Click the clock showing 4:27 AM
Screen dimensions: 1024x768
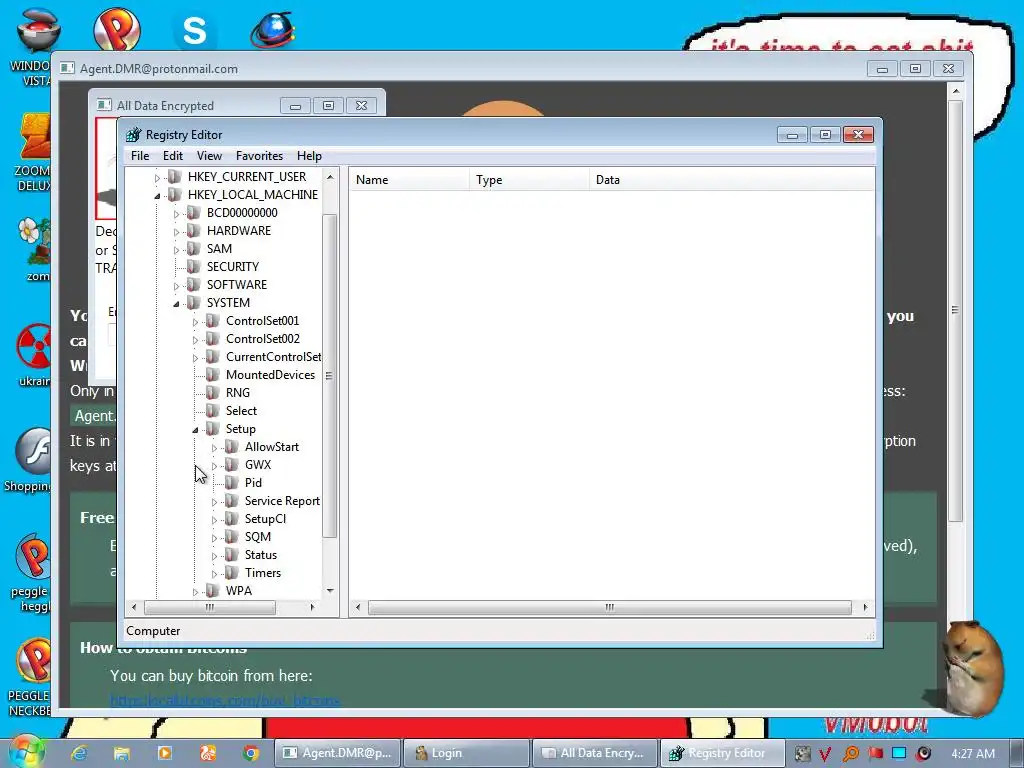click(973, 753)
